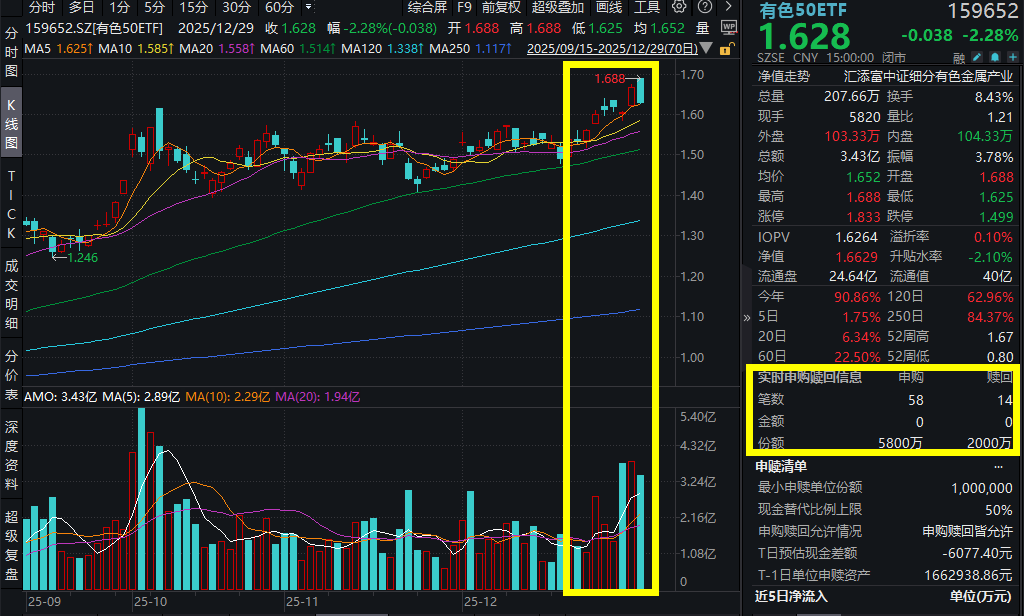Click the lock icon beside the date range
Viewport: 1024px width, 616px height.
point(727,51)
